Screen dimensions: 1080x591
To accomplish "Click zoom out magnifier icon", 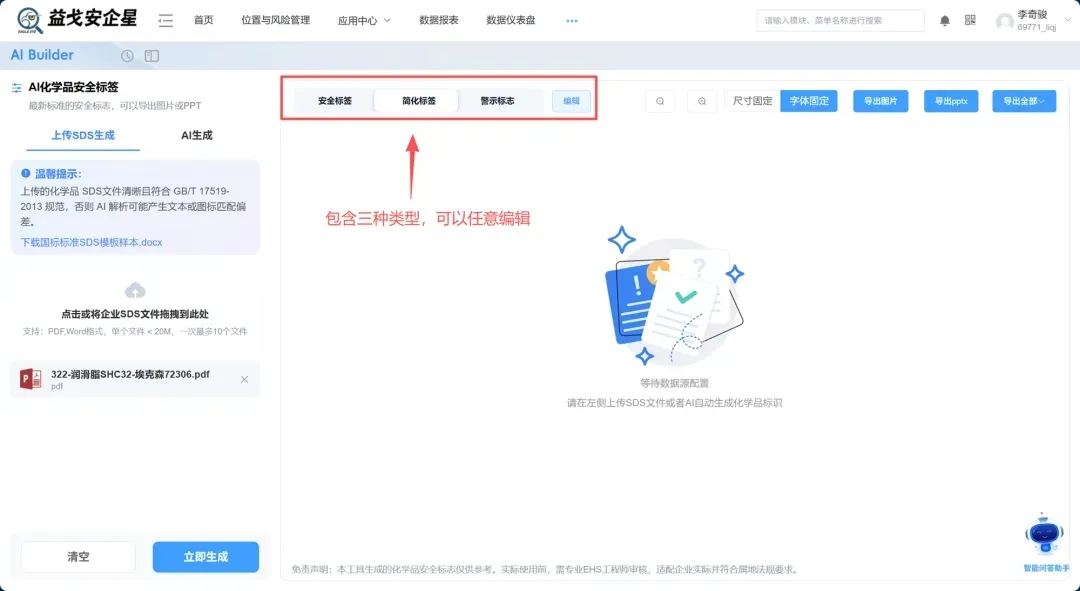I will [660, 101].
